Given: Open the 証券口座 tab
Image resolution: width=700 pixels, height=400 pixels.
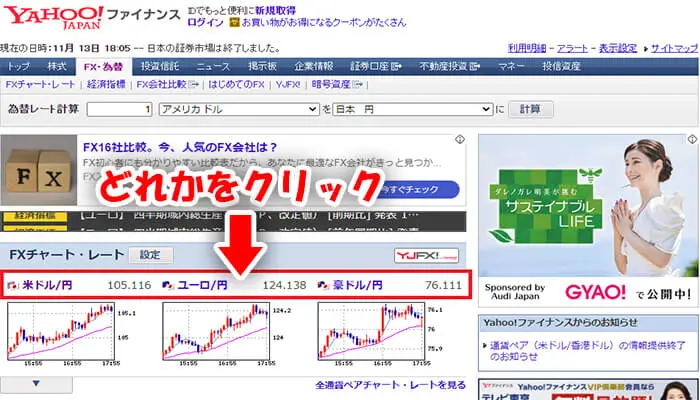Looking at the screenshot, I should click(x=375, y=67).
